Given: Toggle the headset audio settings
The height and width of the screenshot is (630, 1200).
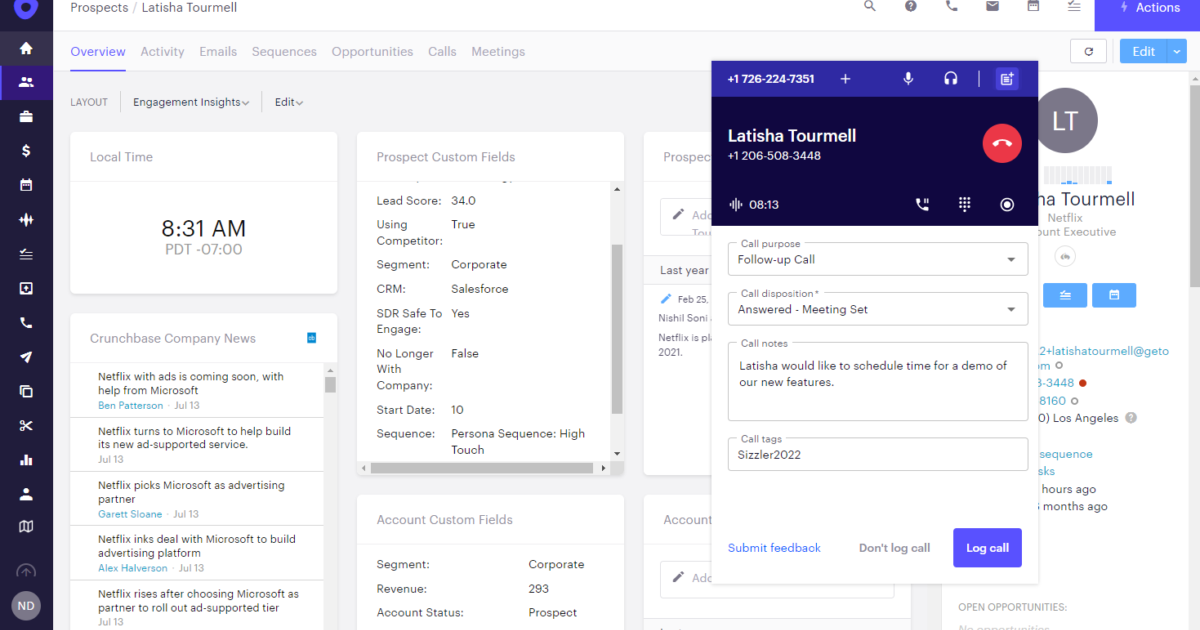Looking at the screenshot, I should tap(948, 78).
